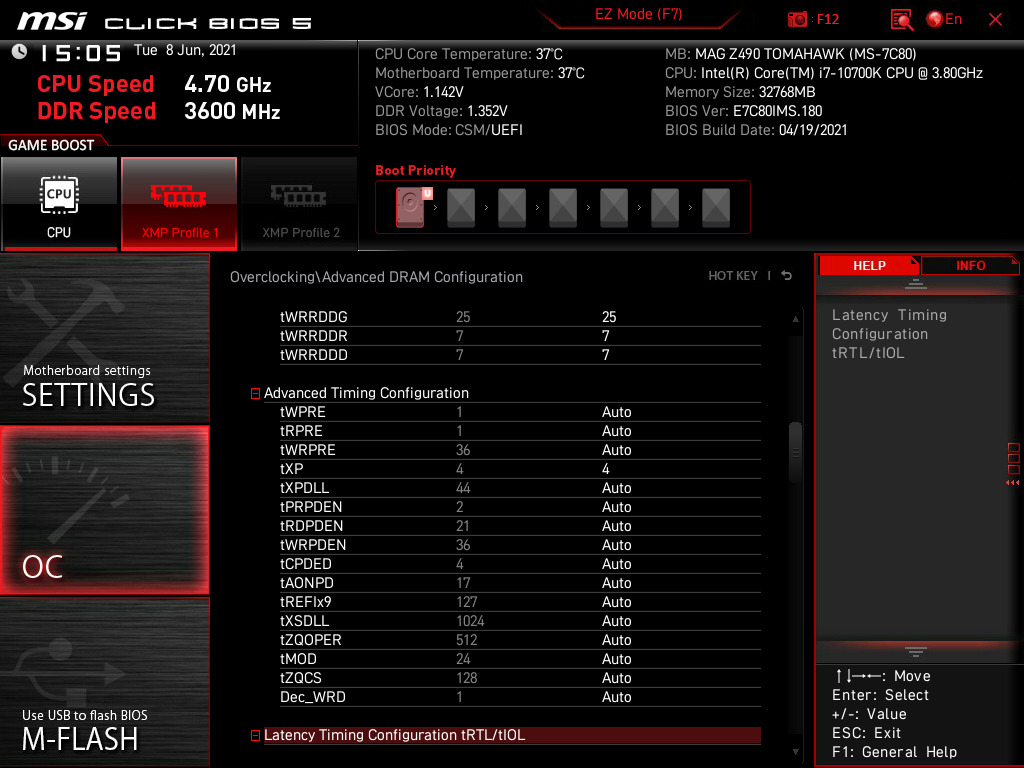This screenshot has height=768, width=1024.
Task: Select the tXPDLL setting row
Action: click(520, 488)
